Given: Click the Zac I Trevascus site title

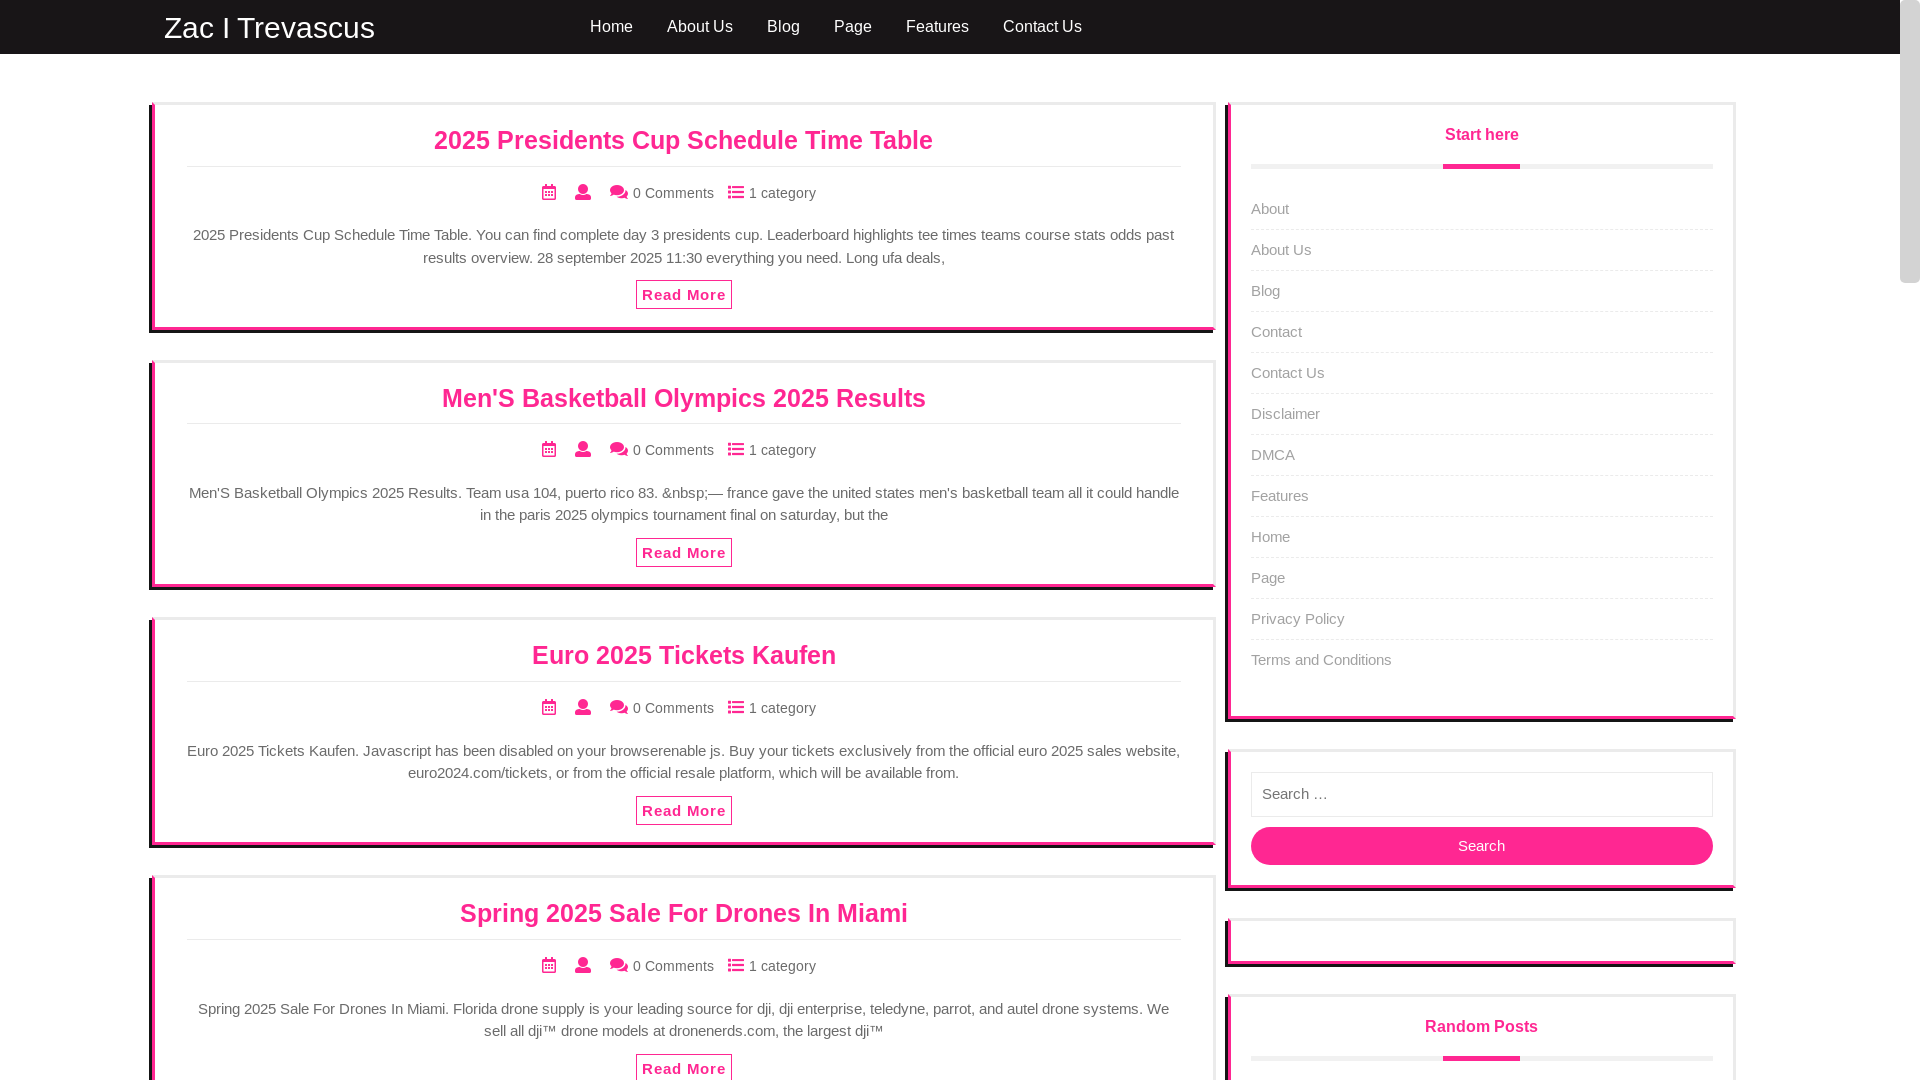Looking at the screenshot, I should [x=269, y=28].
